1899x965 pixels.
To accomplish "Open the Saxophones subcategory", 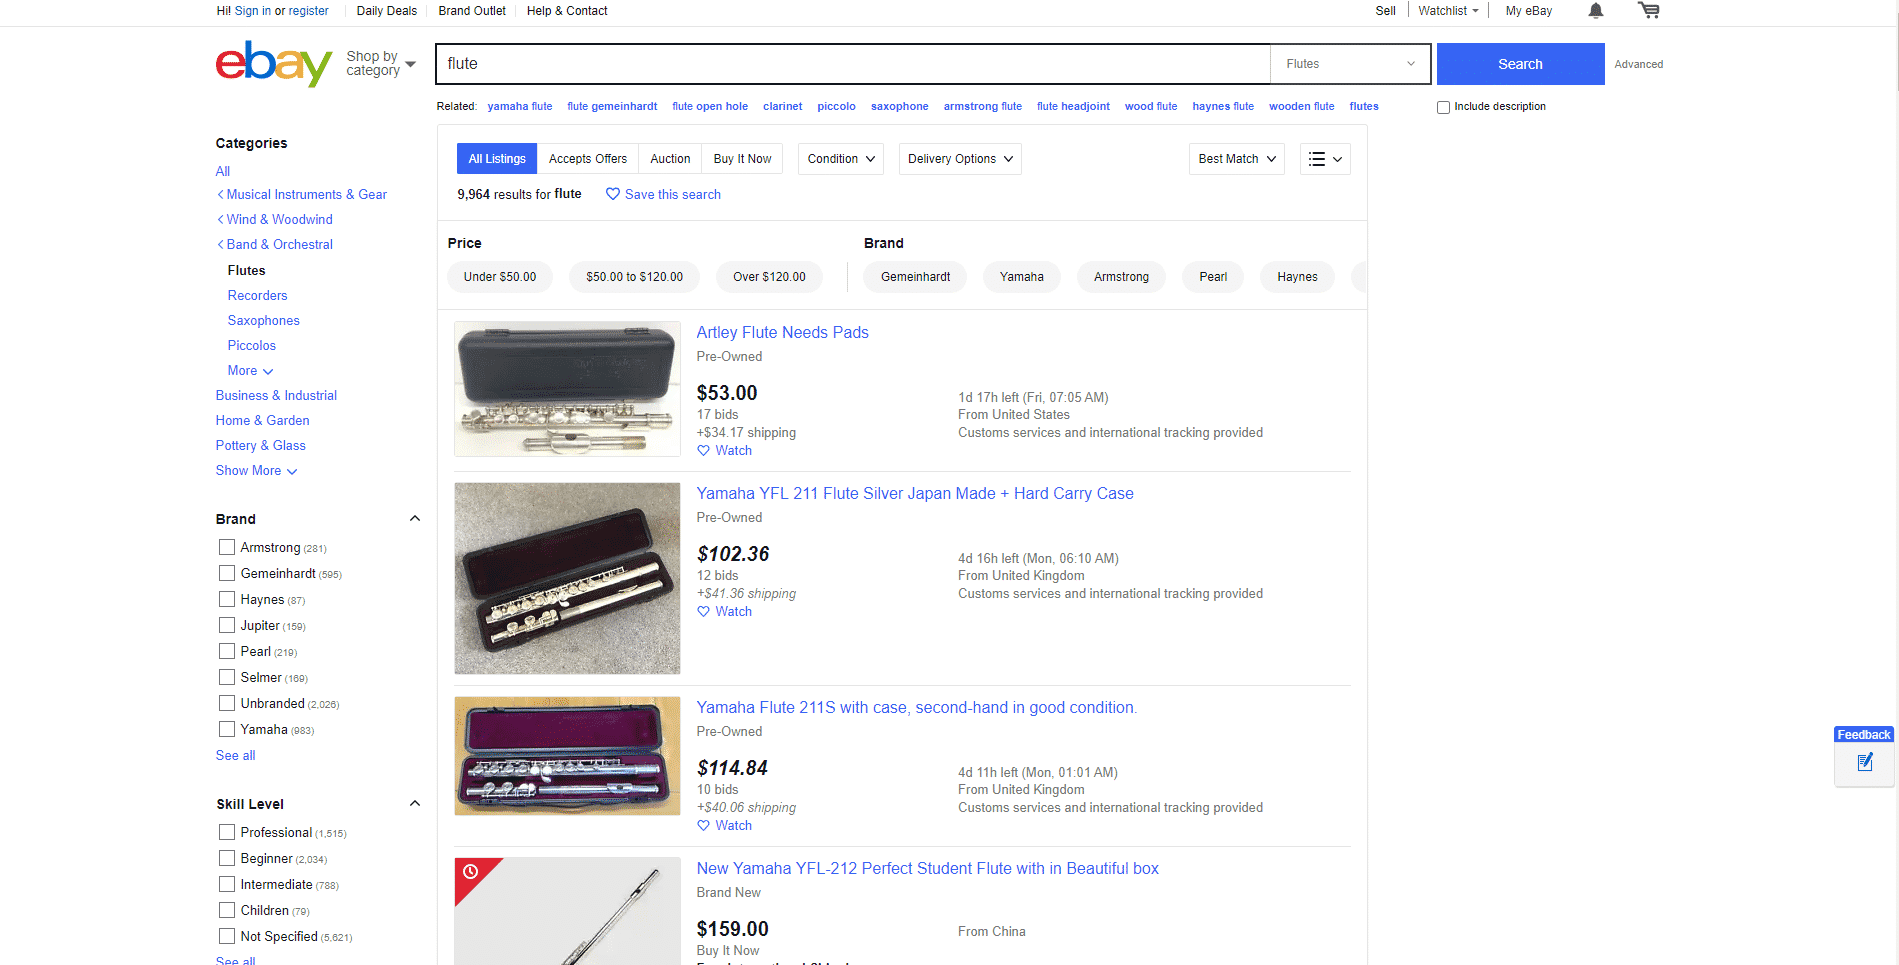I will pos(264,321).
